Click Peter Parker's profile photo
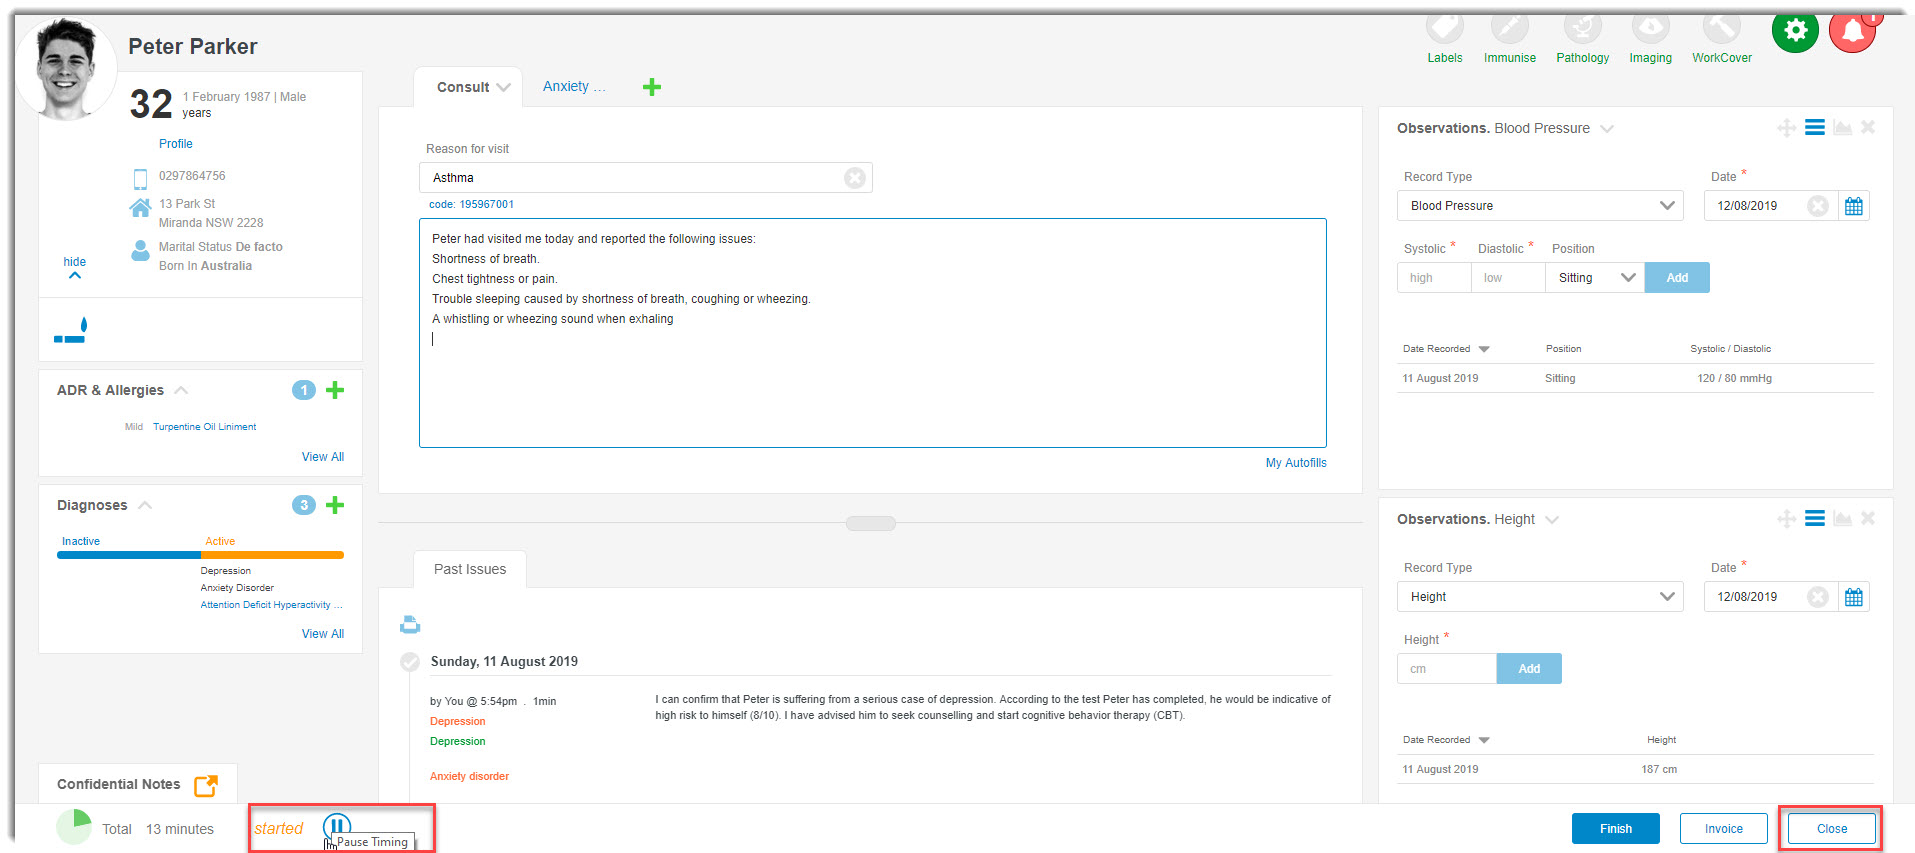 tap(67, 68)
